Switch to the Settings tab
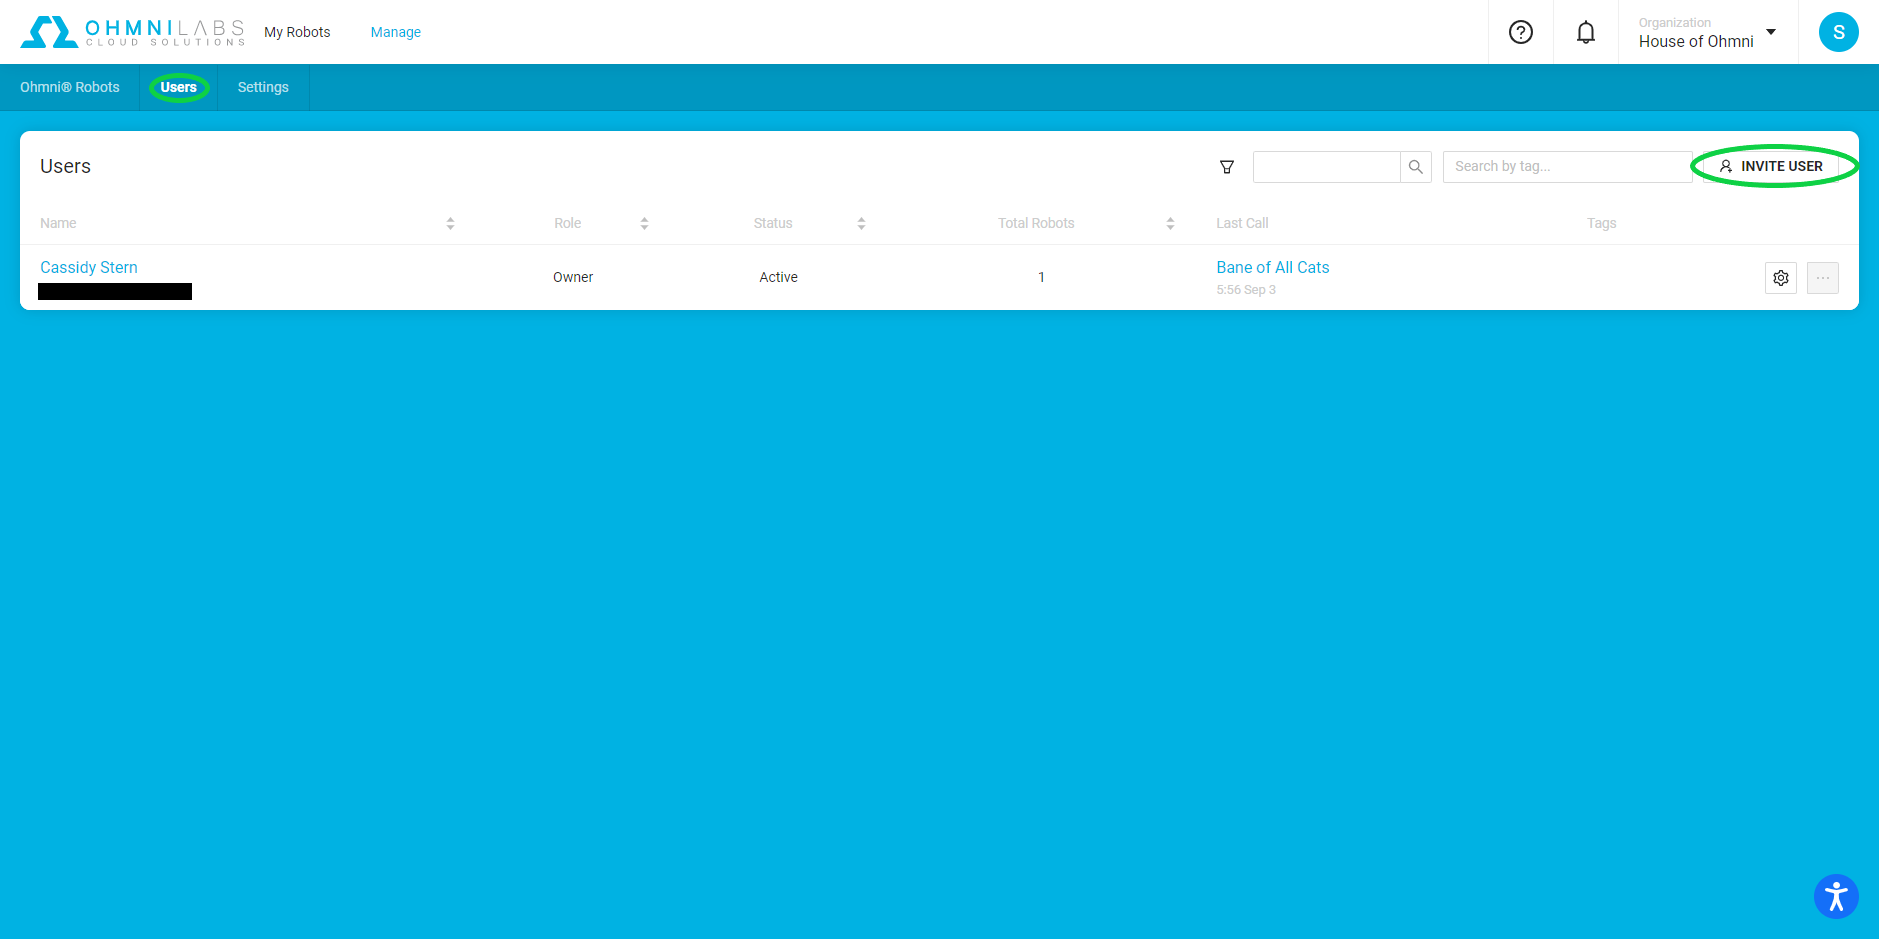 click(x=263, y=88)
